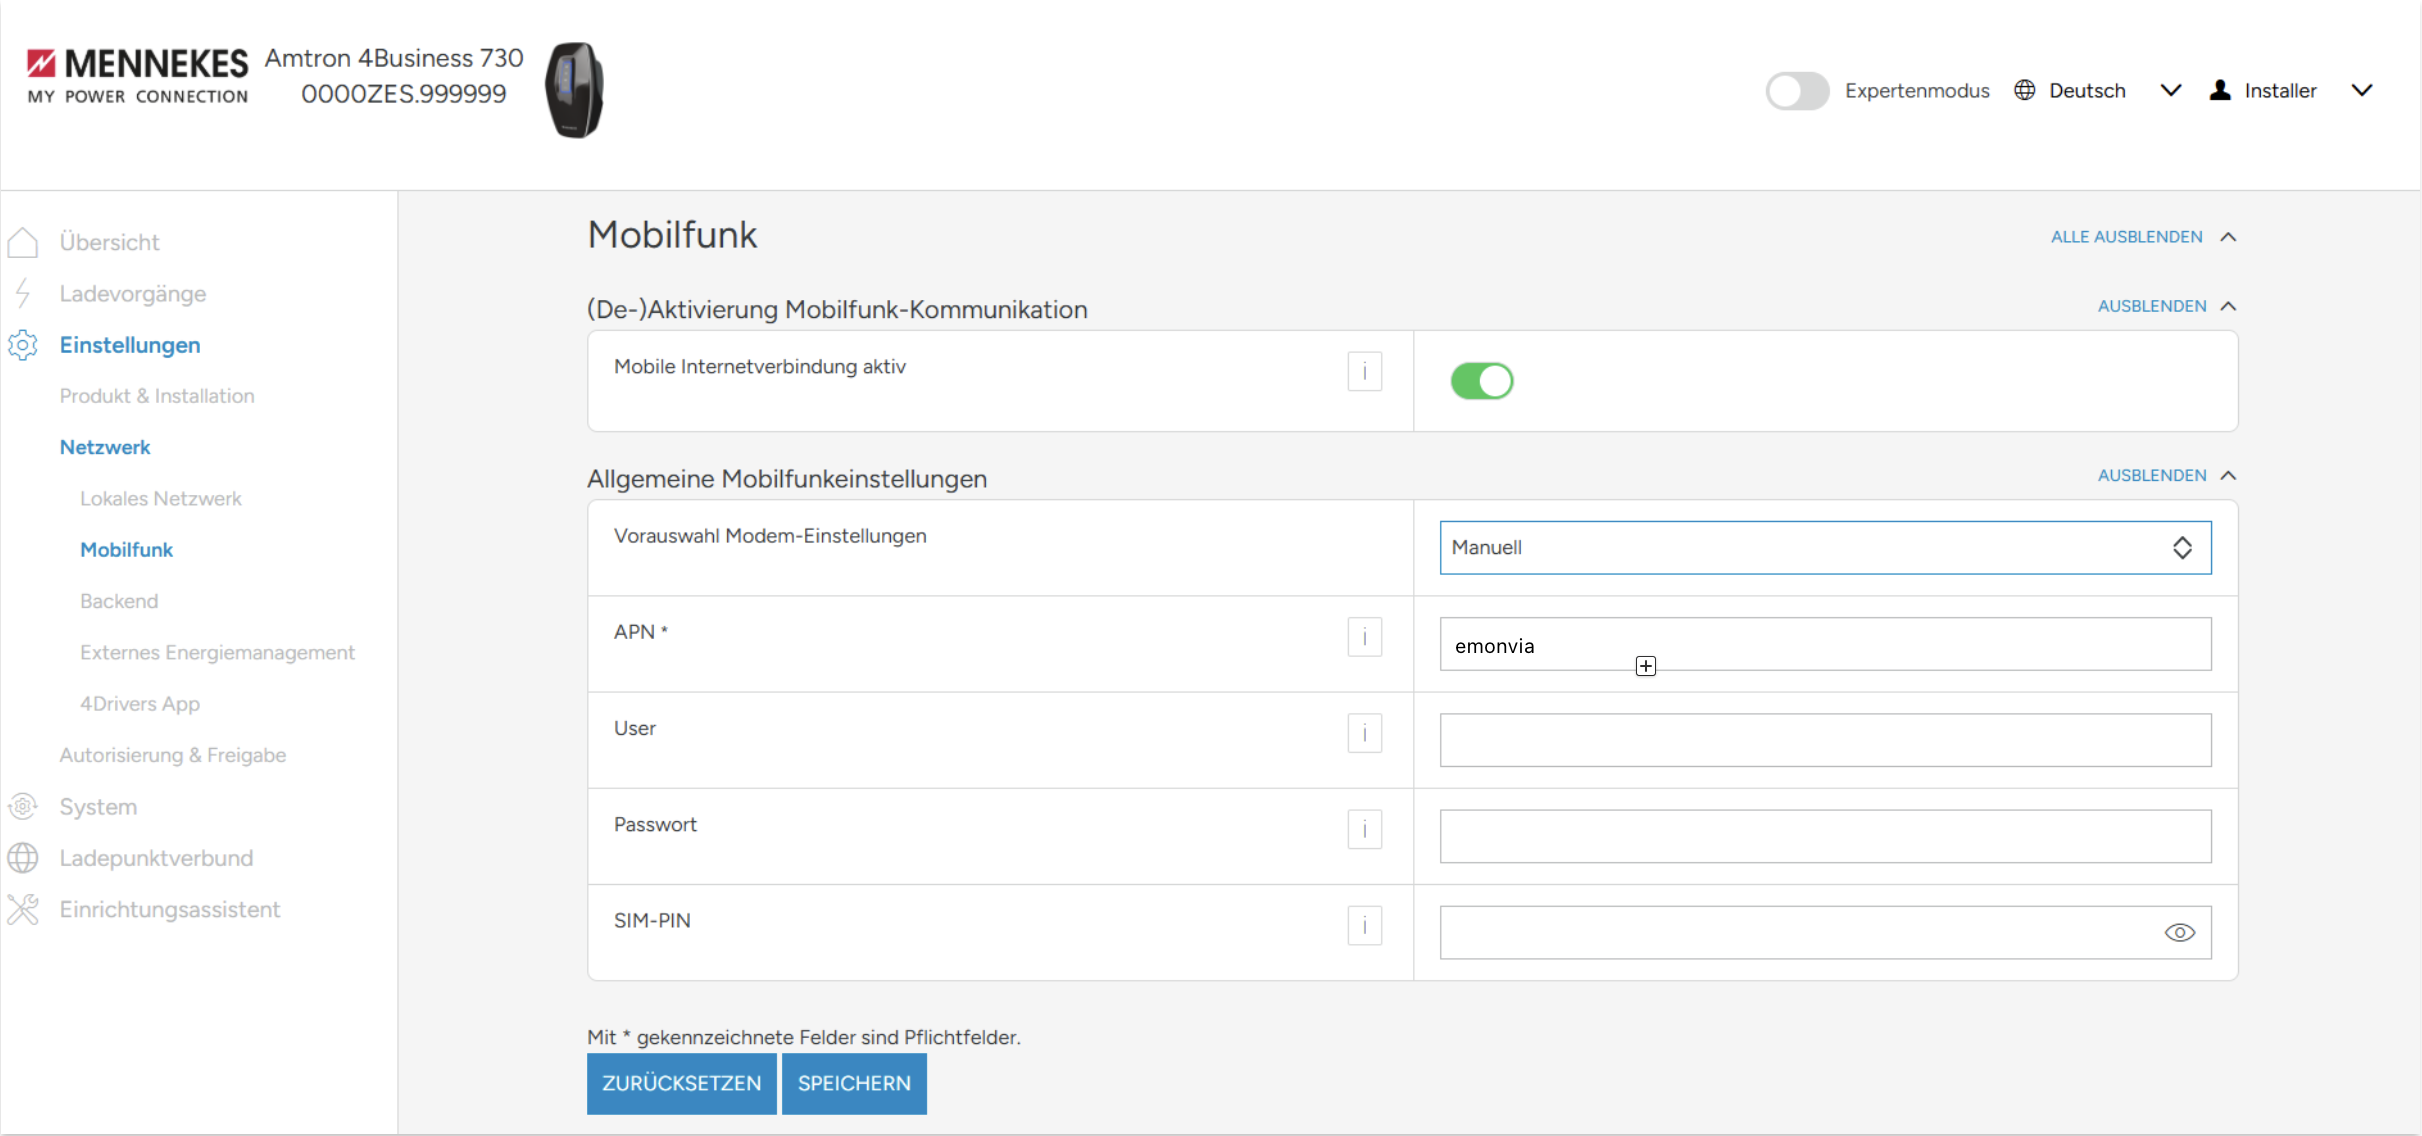
Task: Open info icon for SIM-PIN
Action: tap(1364, 925)
